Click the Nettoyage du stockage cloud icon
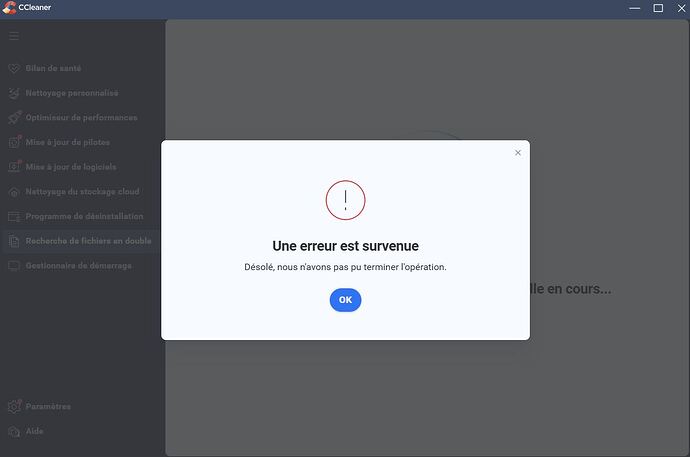Screen dimensions: 690x457 (x=14, y=192)
